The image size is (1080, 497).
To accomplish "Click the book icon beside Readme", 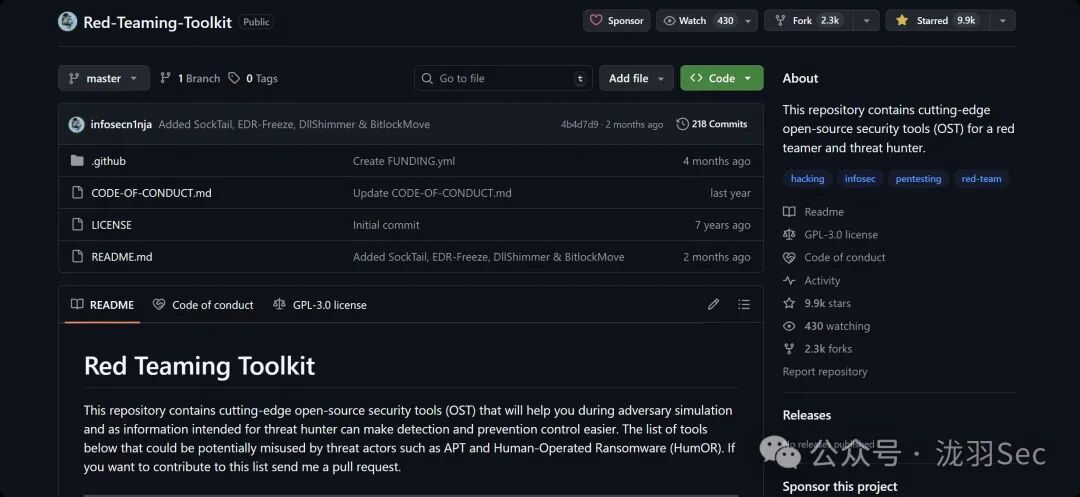I will click(789, 212).
